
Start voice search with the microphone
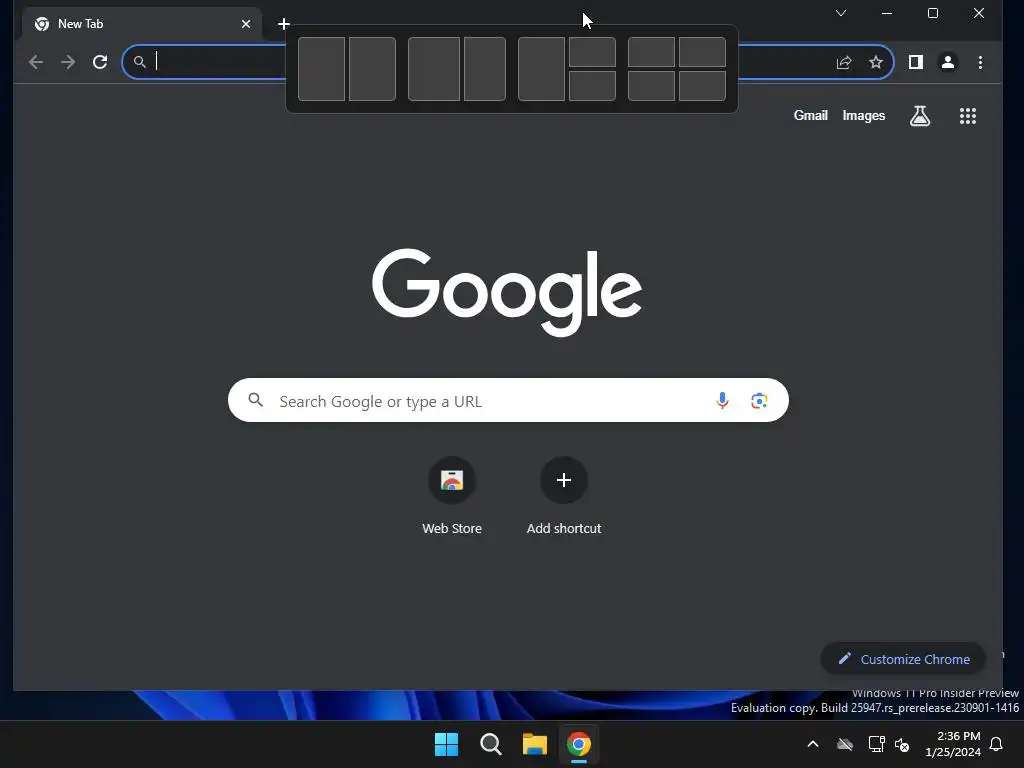point(722,400)
